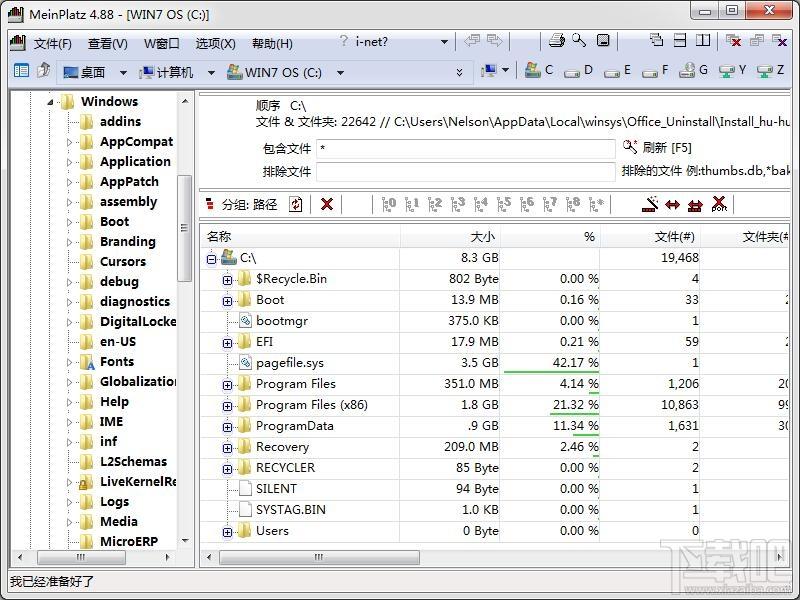The width and height of the screenshot is (800, 600).
Task: Open the 桌面 breadcrumb dropdown arrow
Action: click(123, 73)
